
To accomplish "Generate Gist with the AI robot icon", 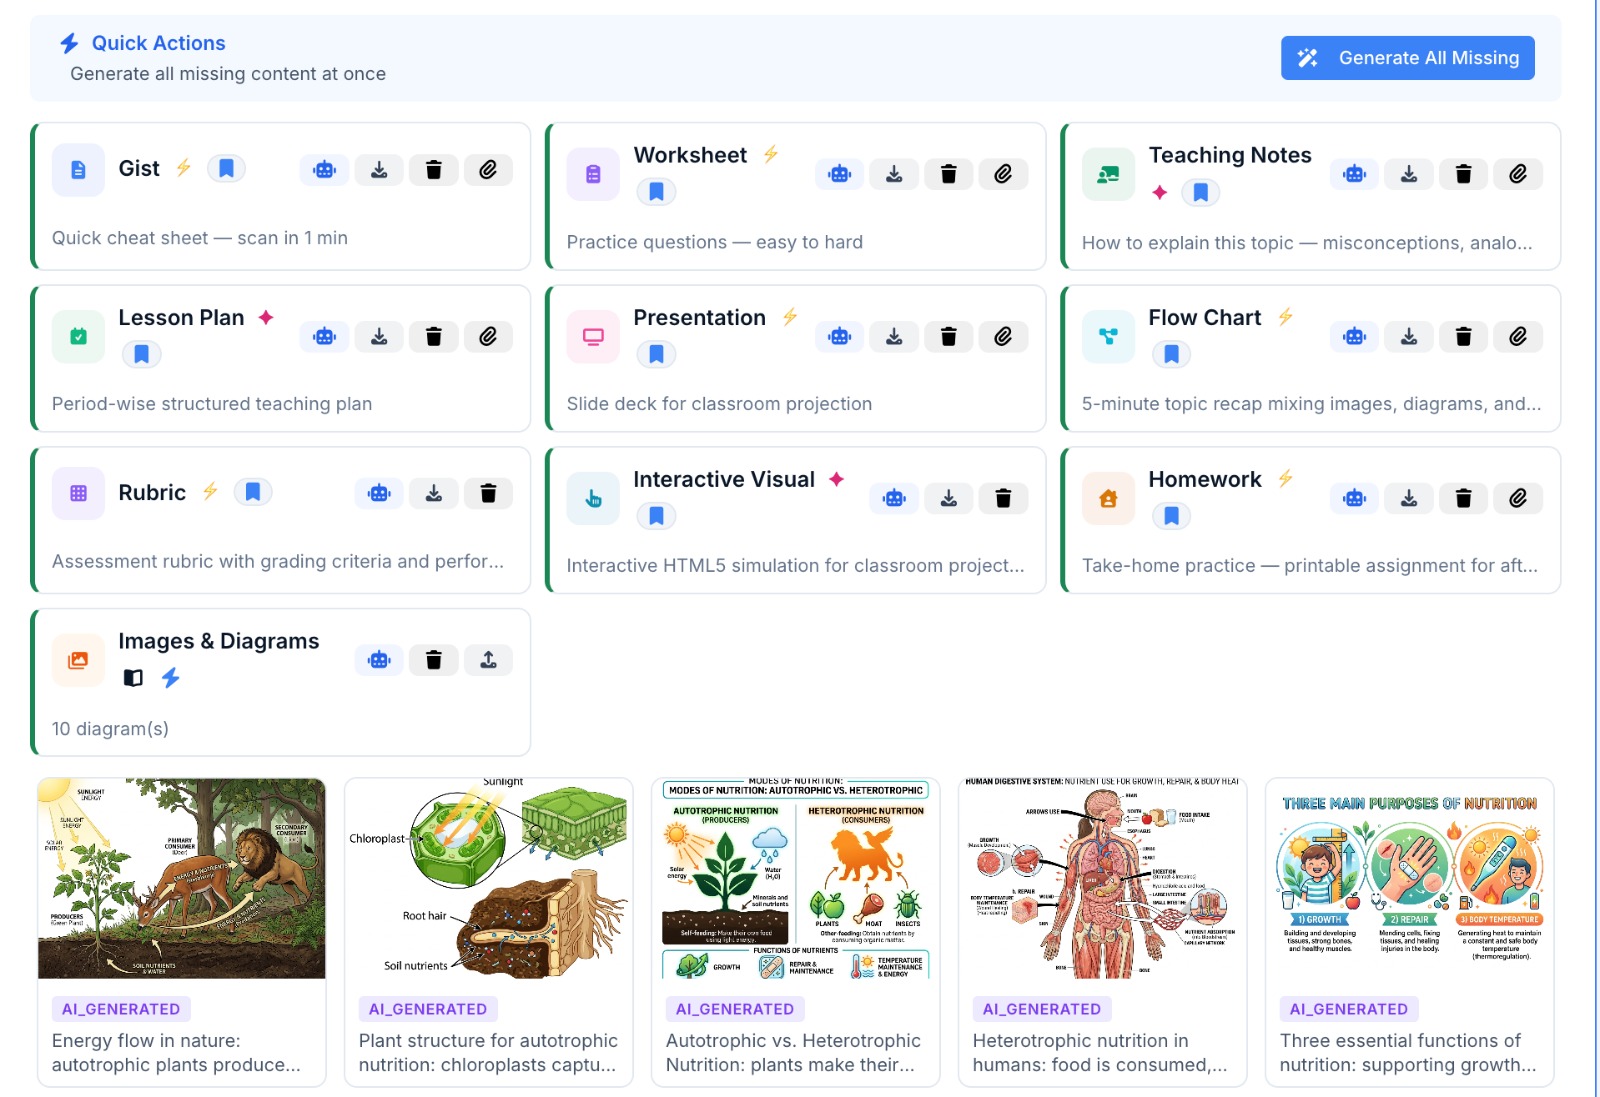I will click(325, 170).
